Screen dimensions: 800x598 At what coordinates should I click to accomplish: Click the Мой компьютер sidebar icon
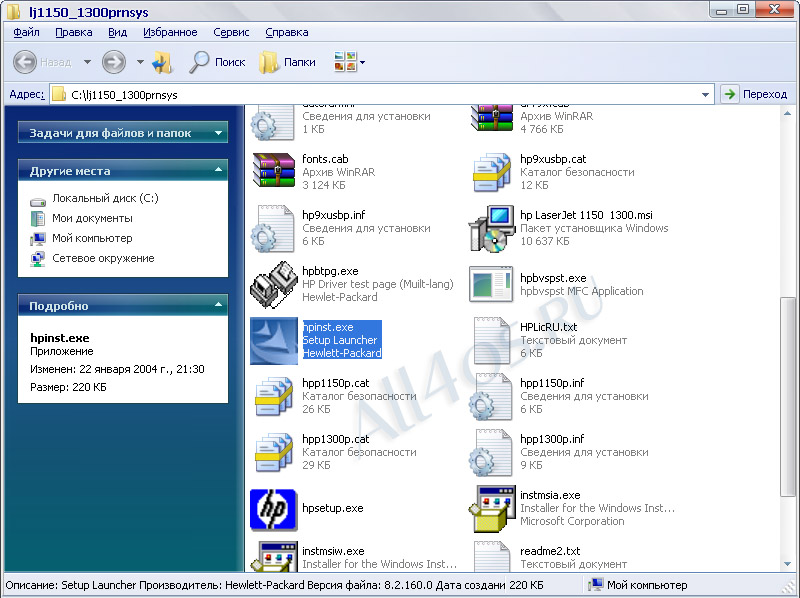(38, 238)
